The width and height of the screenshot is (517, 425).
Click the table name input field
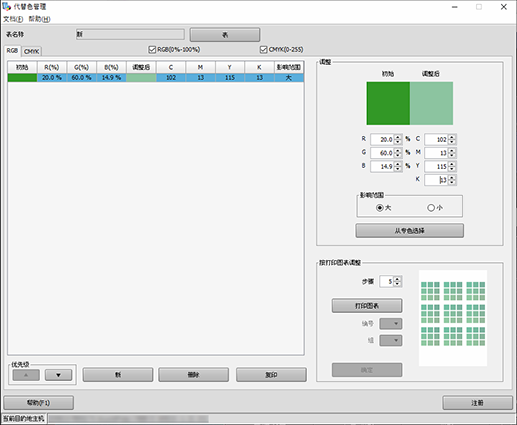[130, 34]
